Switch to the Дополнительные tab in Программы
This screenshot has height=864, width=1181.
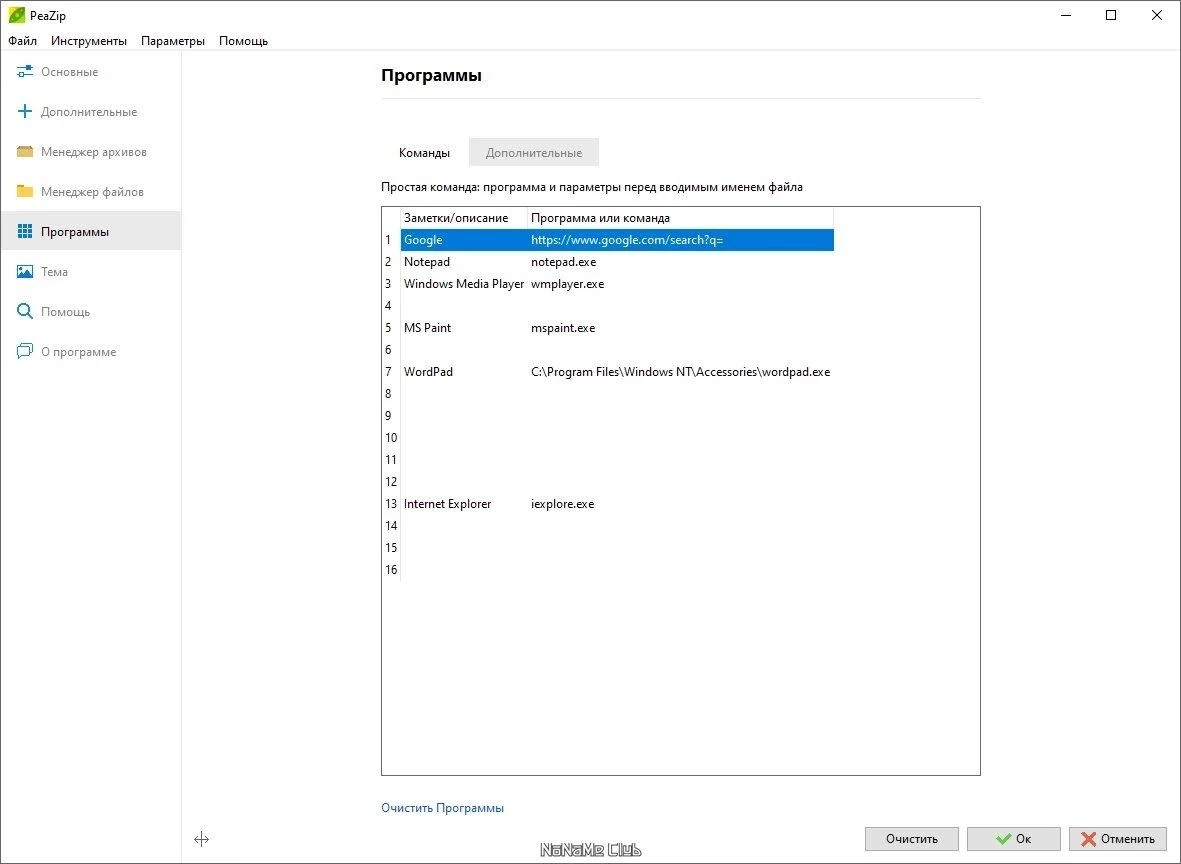[x=533, y=152]
